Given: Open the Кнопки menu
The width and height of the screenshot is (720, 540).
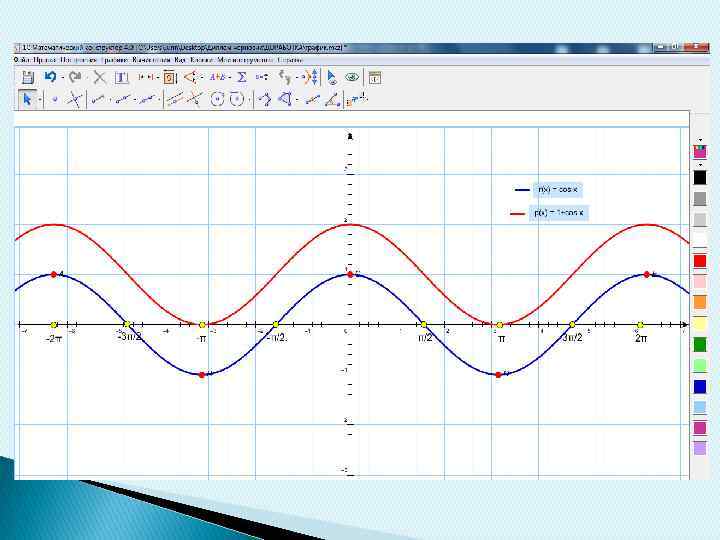Looking at the screenshot, I should (x=202, y=60).
